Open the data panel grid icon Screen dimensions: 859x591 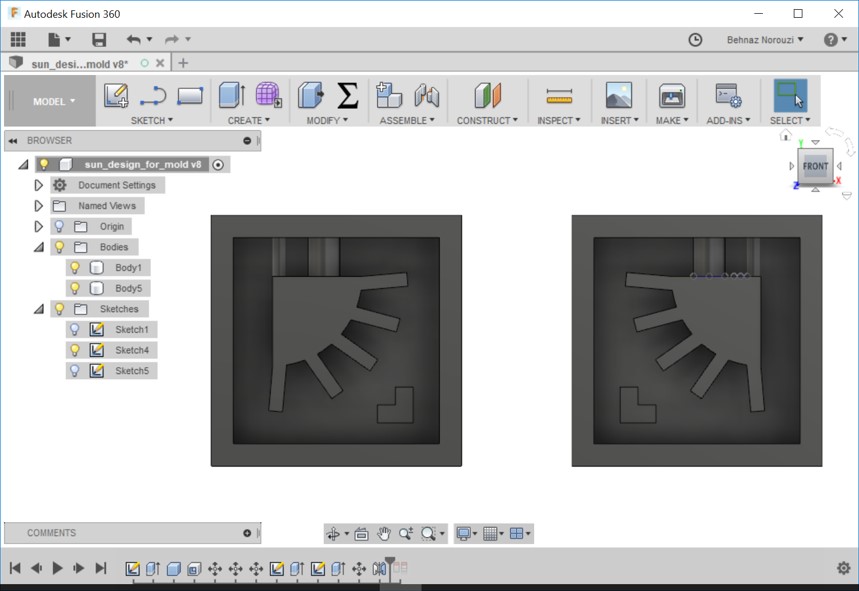click(18, 39)
